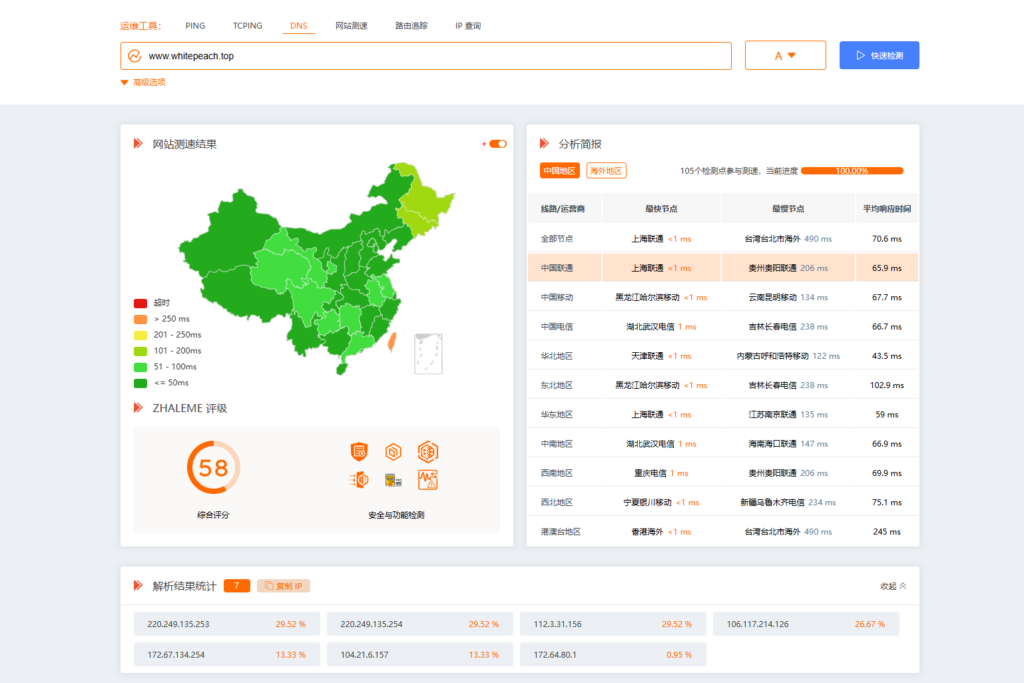
Task: Click the IP entry 106.117.214.126
Action: click(806, 624)
